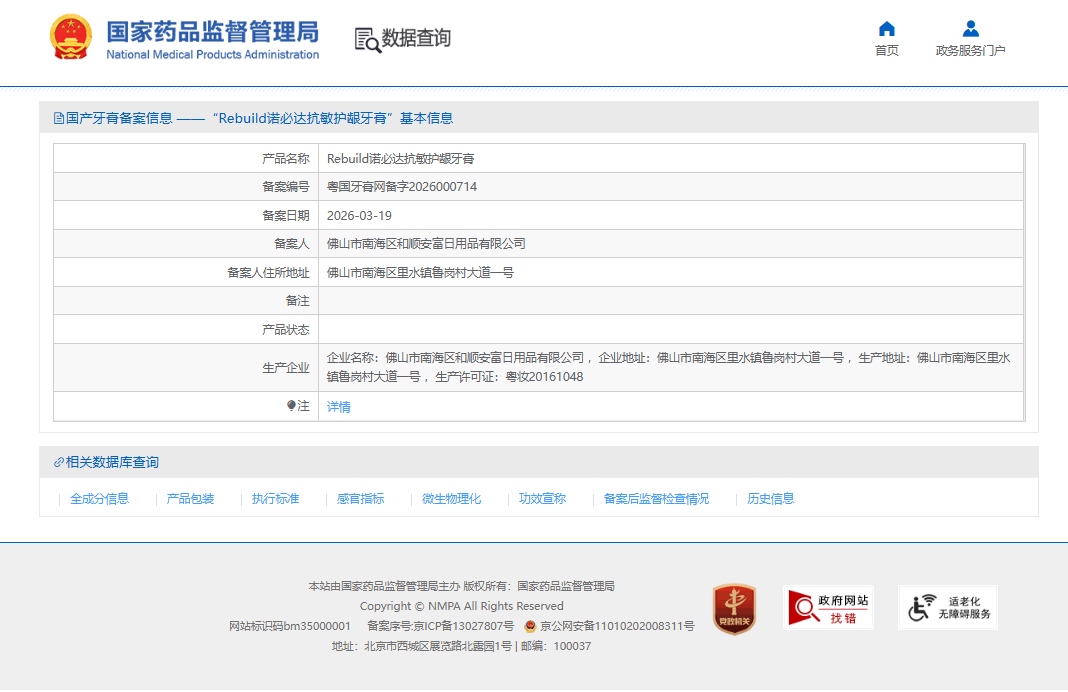Select filing number 粤国牙膏网备字2026000714
The height and width of the screenshot is (692, 1068).
point(402,187)
